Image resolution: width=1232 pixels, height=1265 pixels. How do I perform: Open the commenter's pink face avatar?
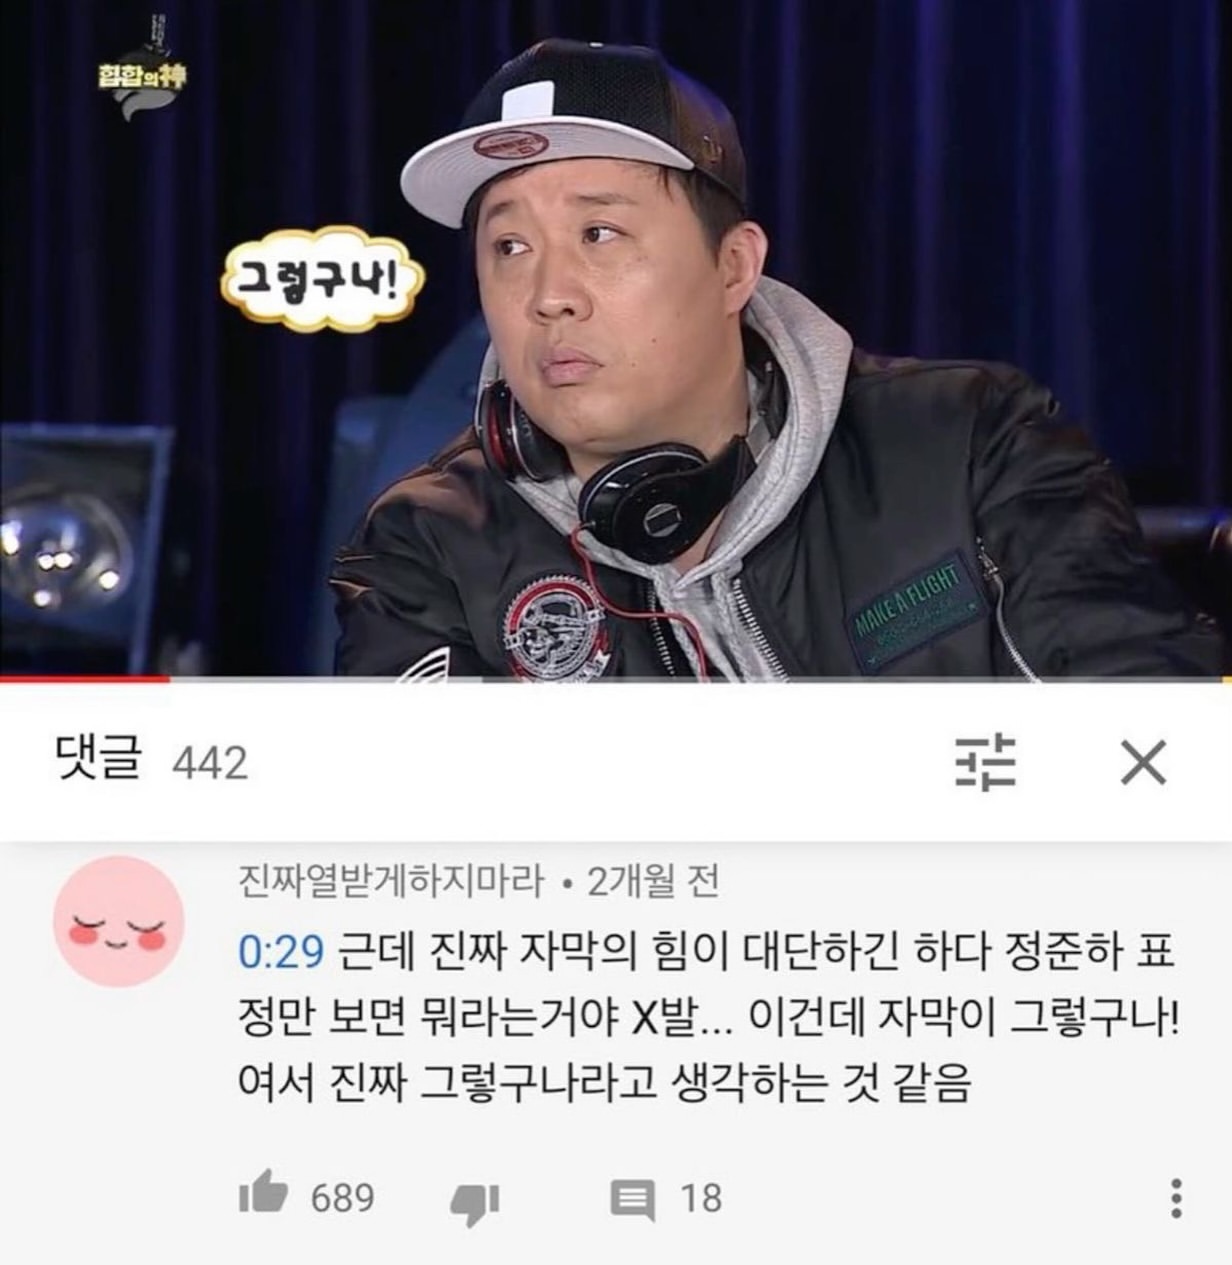pyautogui.click(x=119, y=921)
